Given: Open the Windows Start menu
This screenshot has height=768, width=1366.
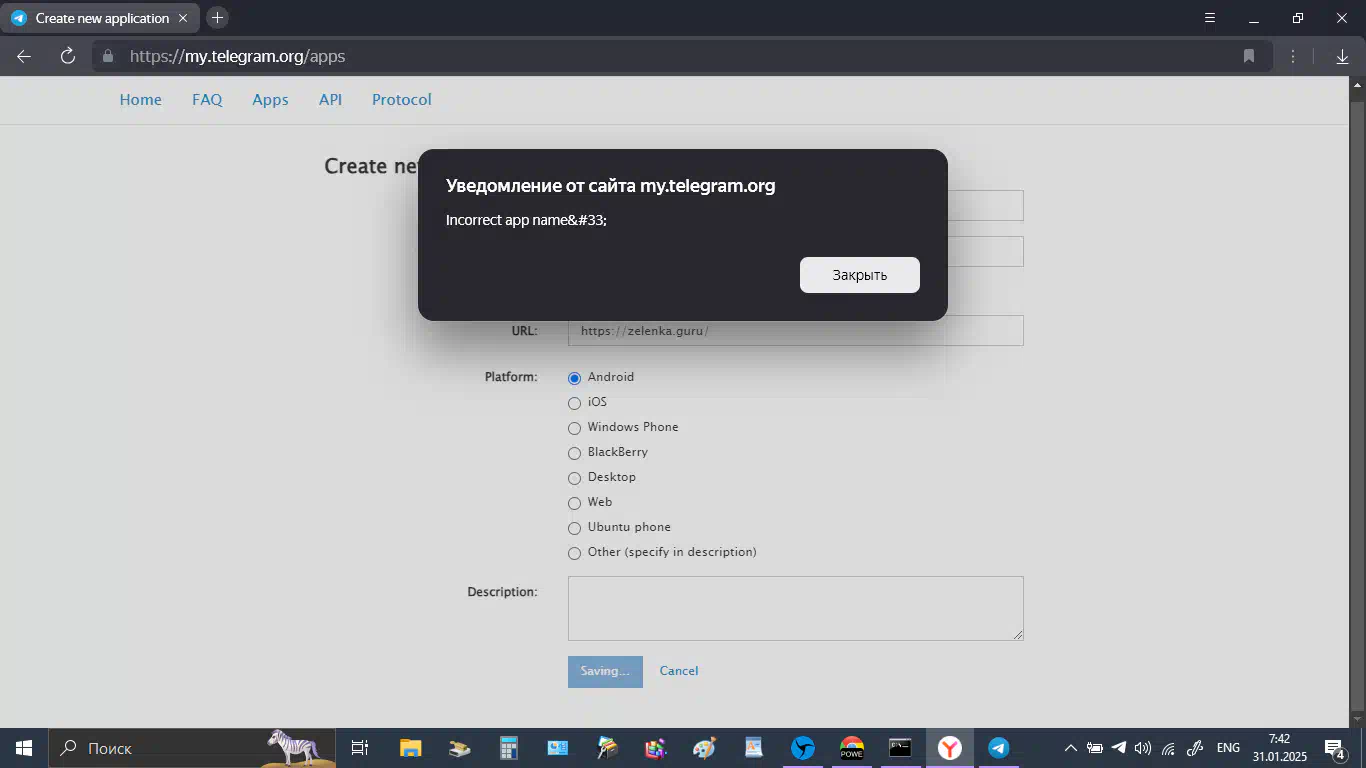Looking at the screenshot, I should [x=24, y=748].
